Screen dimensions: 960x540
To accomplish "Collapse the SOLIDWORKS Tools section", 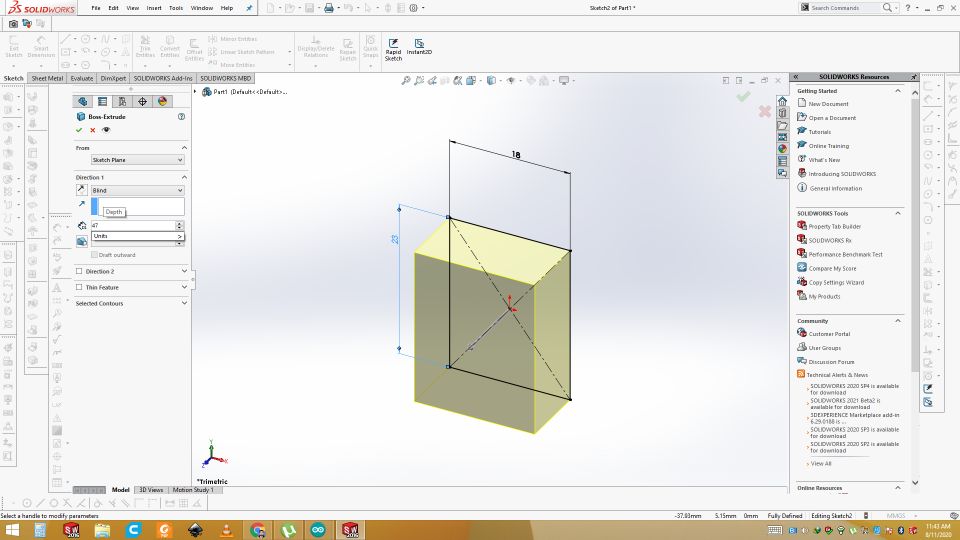I will [x=898, y=213].
